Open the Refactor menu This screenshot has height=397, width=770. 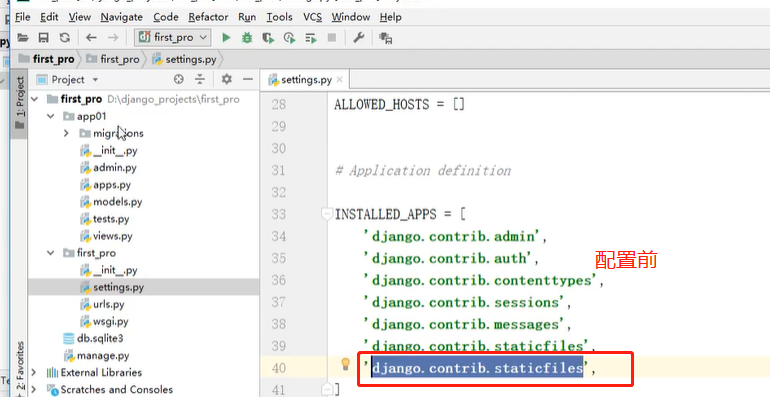tap(208, 17)
